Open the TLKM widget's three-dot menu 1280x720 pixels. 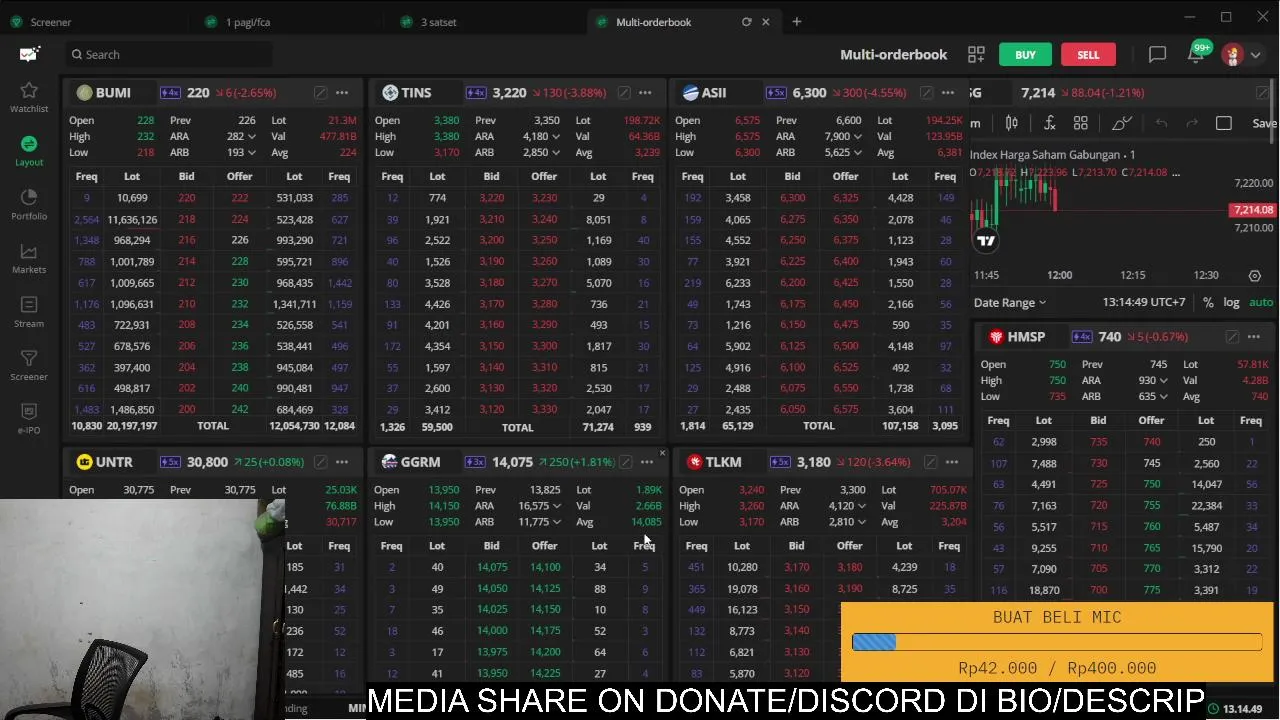coord(952,462)
